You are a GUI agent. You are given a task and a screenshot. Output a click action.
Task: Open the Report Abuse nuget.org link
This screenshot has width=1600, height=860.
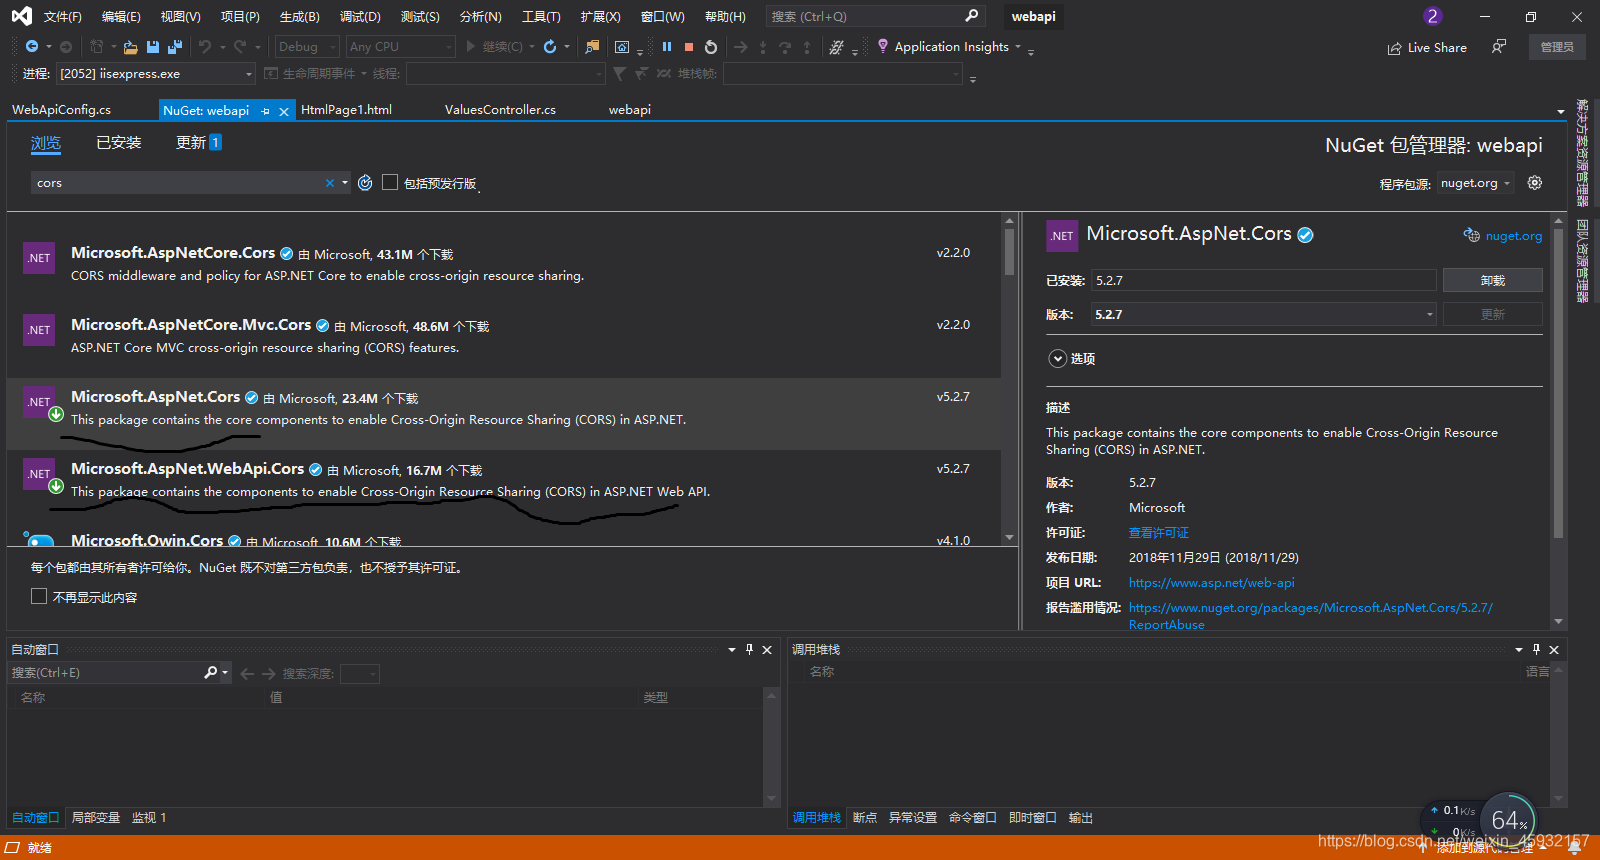tap(1310, 616)
